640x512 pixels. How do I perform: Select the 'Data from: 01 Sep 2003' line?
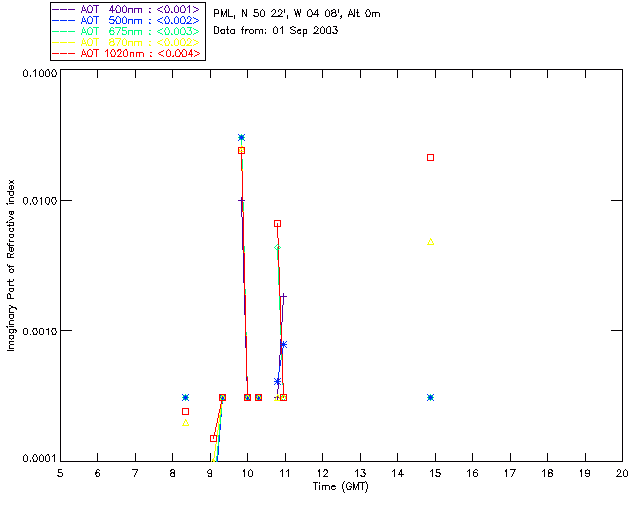tap(276, 31)
